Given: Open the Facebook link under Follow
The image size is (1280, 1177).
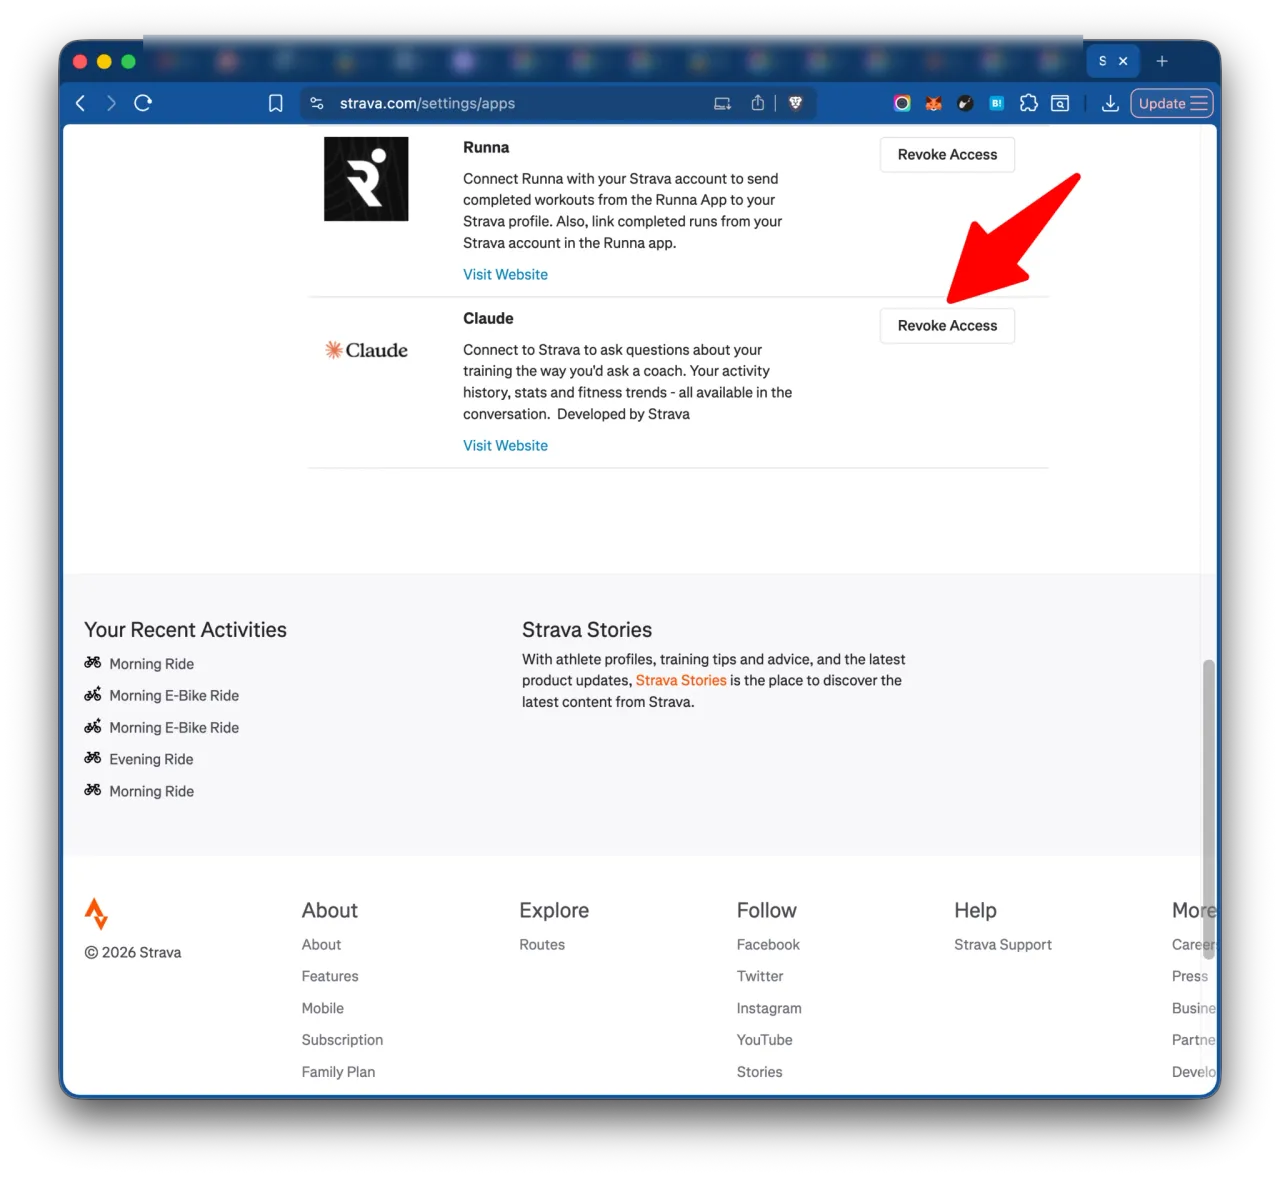Looking at the screenshot, I should (x=768, y=944).
